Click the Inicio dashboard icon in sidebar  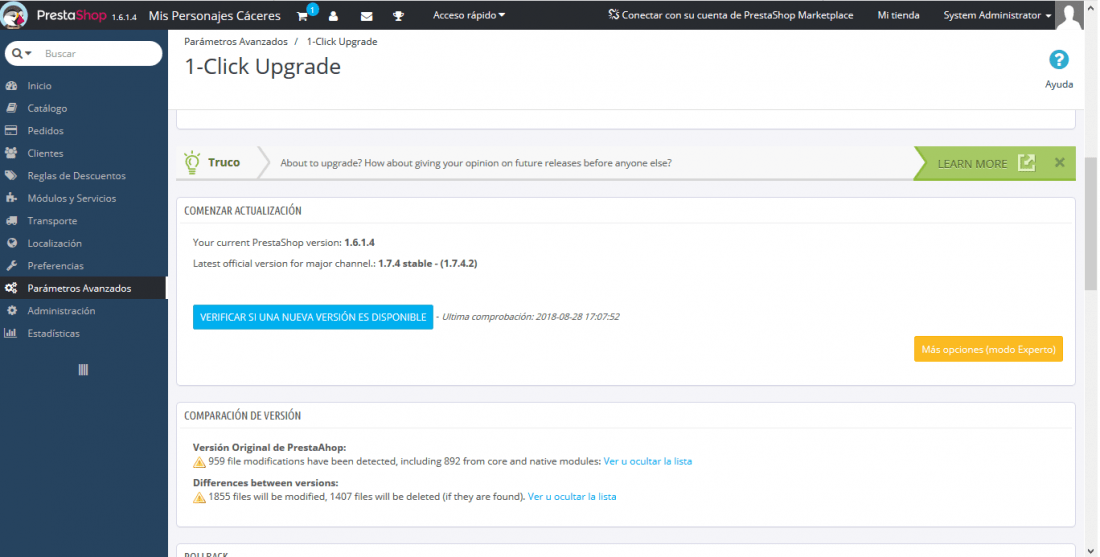(11, 86)
